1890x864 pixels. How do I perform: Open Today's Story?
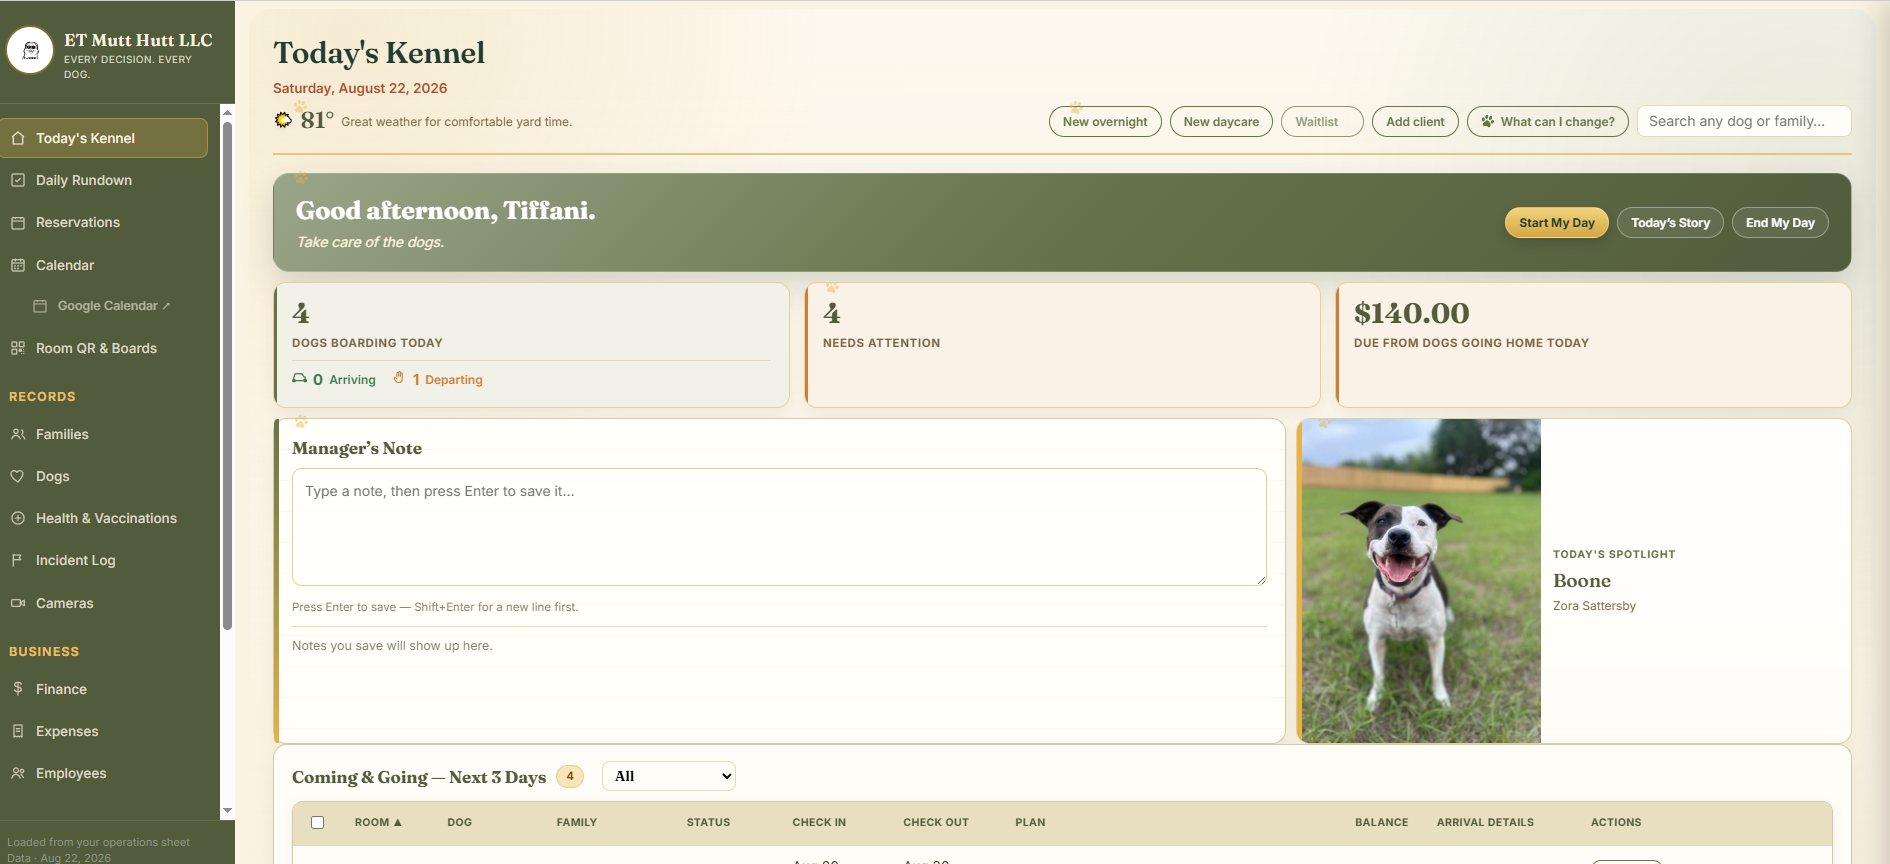click(1670, 222)
